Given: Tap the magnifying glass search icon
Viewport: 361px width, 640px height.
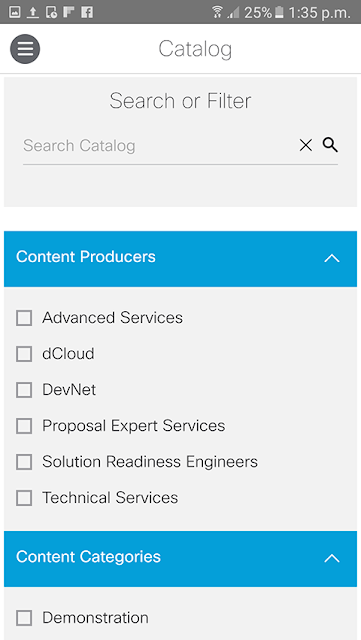Looking at the screenshot, I should (330, 144).
